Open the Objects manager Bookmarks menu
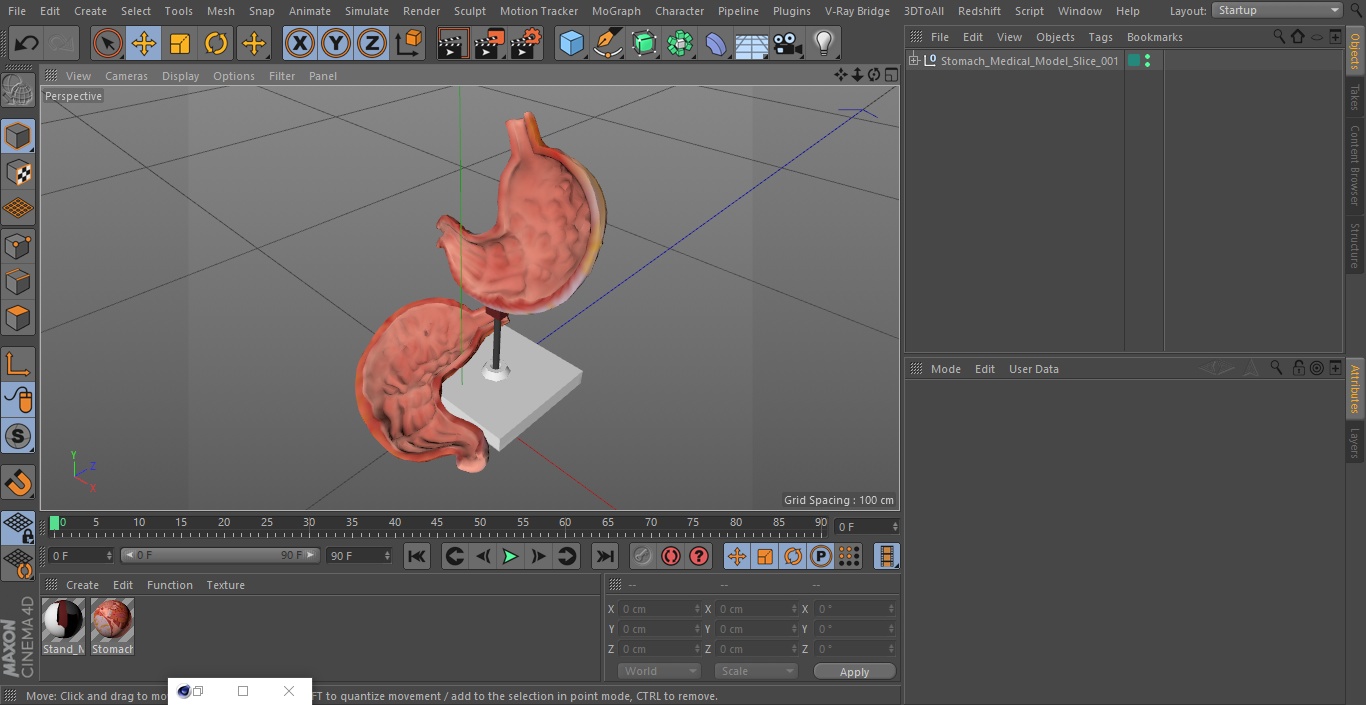 (1154, 37)
